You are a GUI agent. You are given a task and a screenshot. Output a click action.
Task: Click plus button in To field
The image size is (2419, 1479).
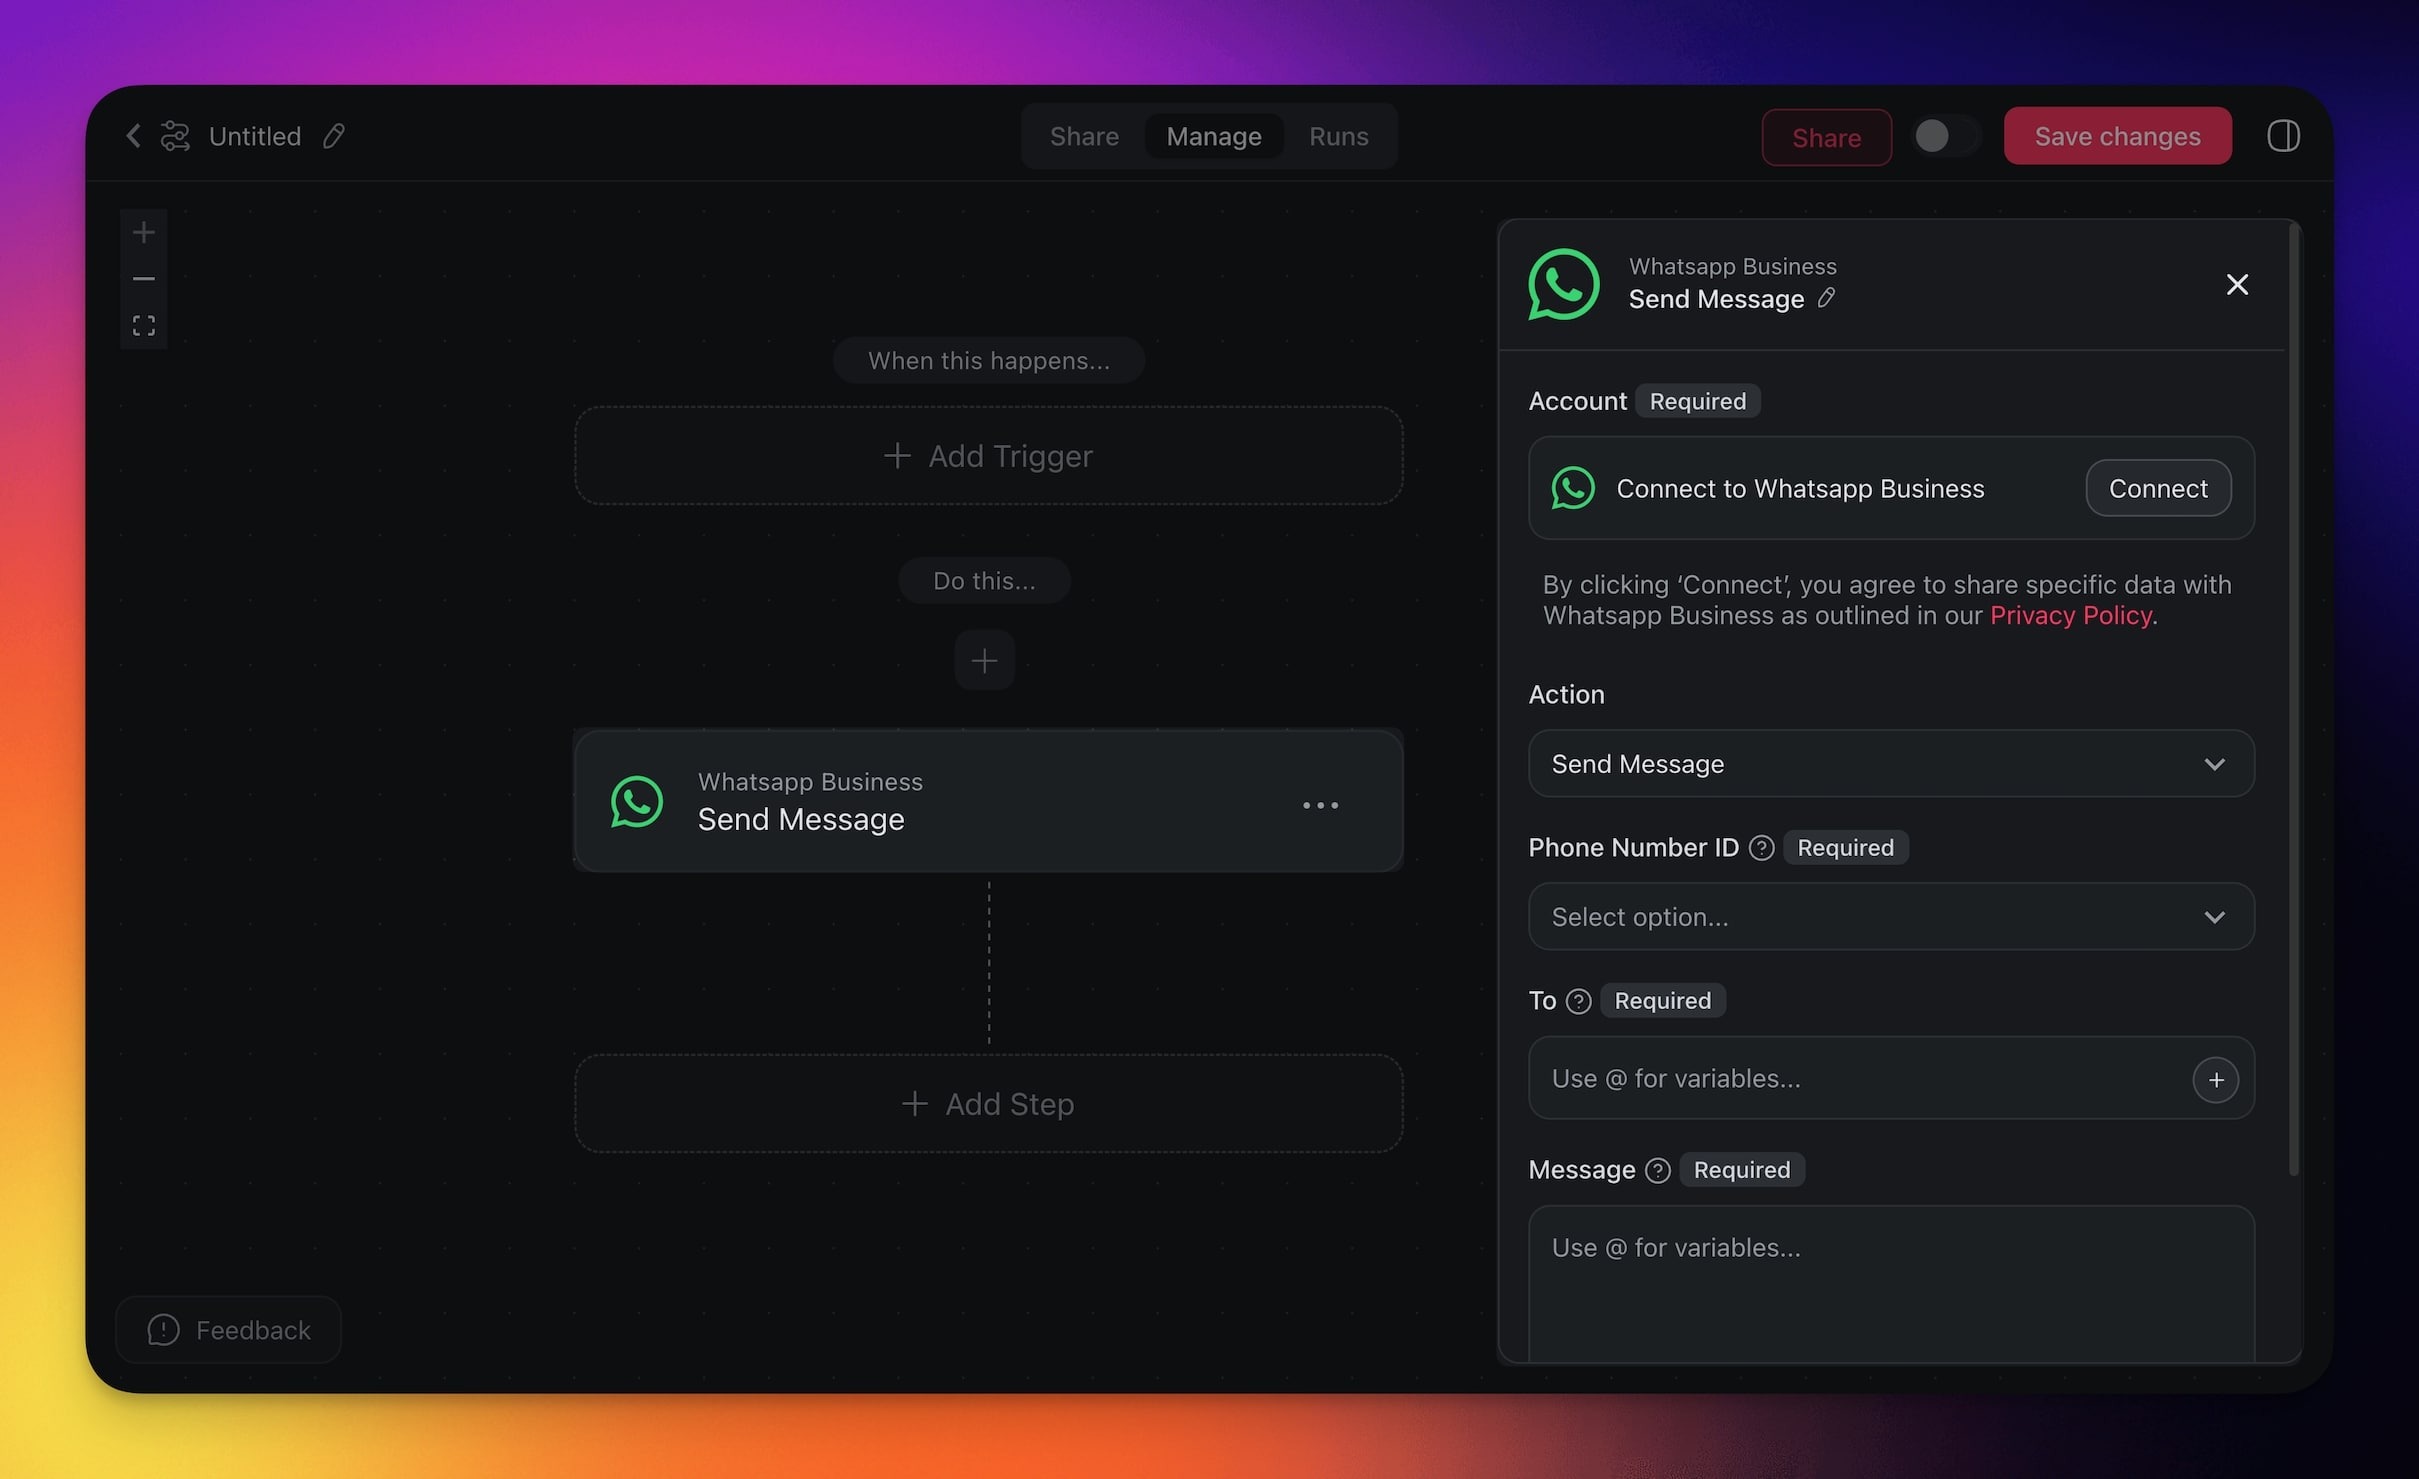coord(2215,1079)
